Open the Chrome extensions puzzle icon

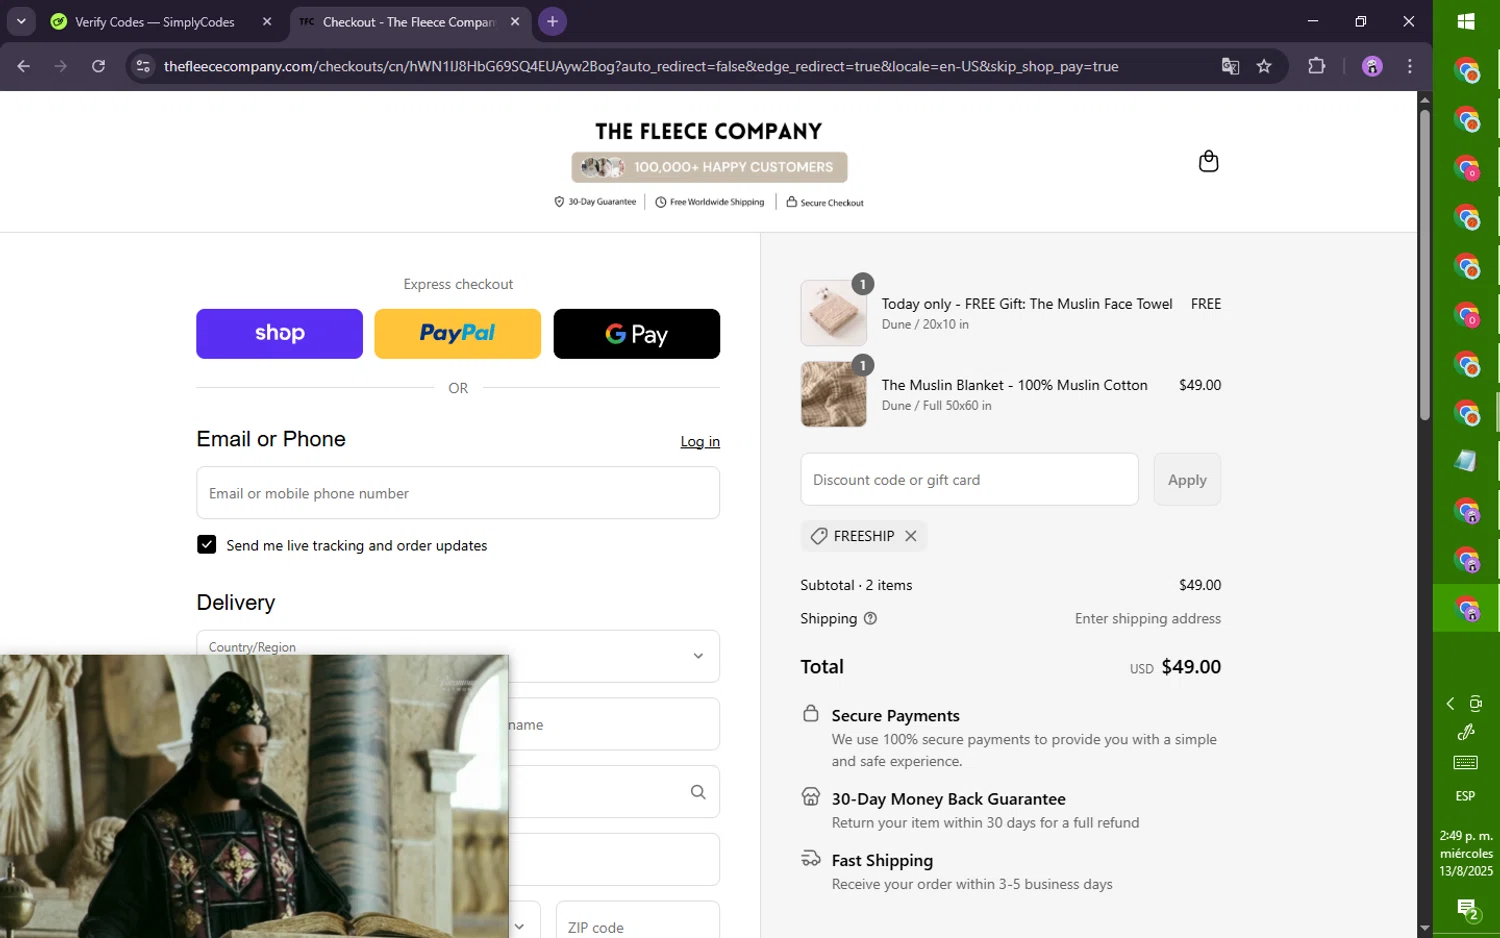(x=1317, y=66)
